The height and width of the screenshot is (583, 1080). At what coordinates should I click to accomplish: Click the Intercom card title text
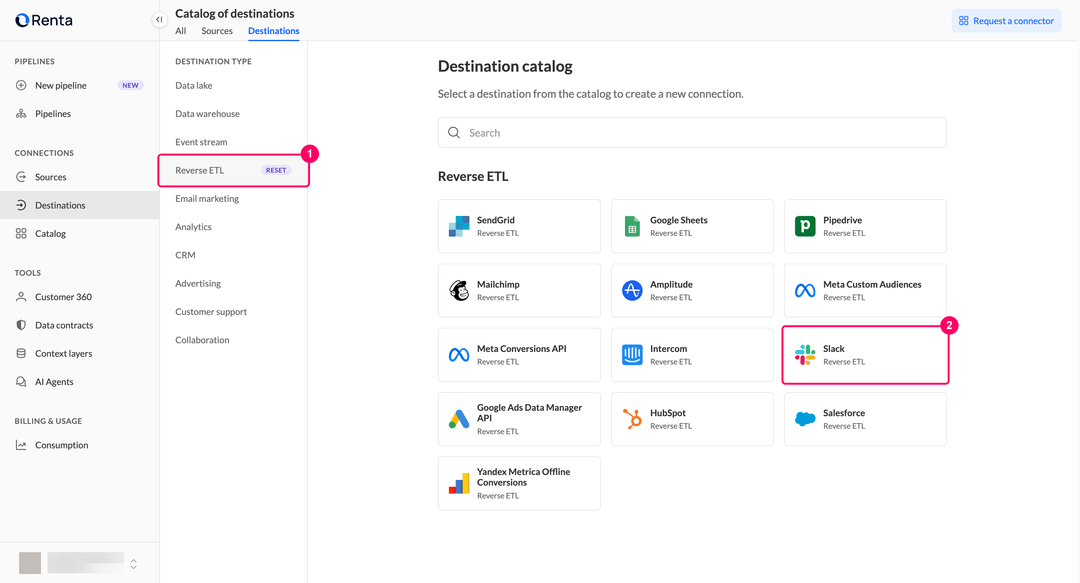tap(669, 349)
